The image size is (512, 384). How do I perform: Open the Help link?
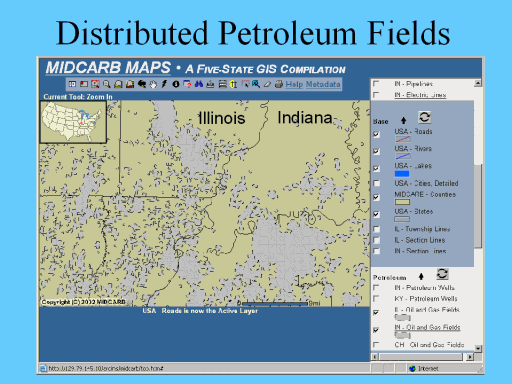point(294,84)
